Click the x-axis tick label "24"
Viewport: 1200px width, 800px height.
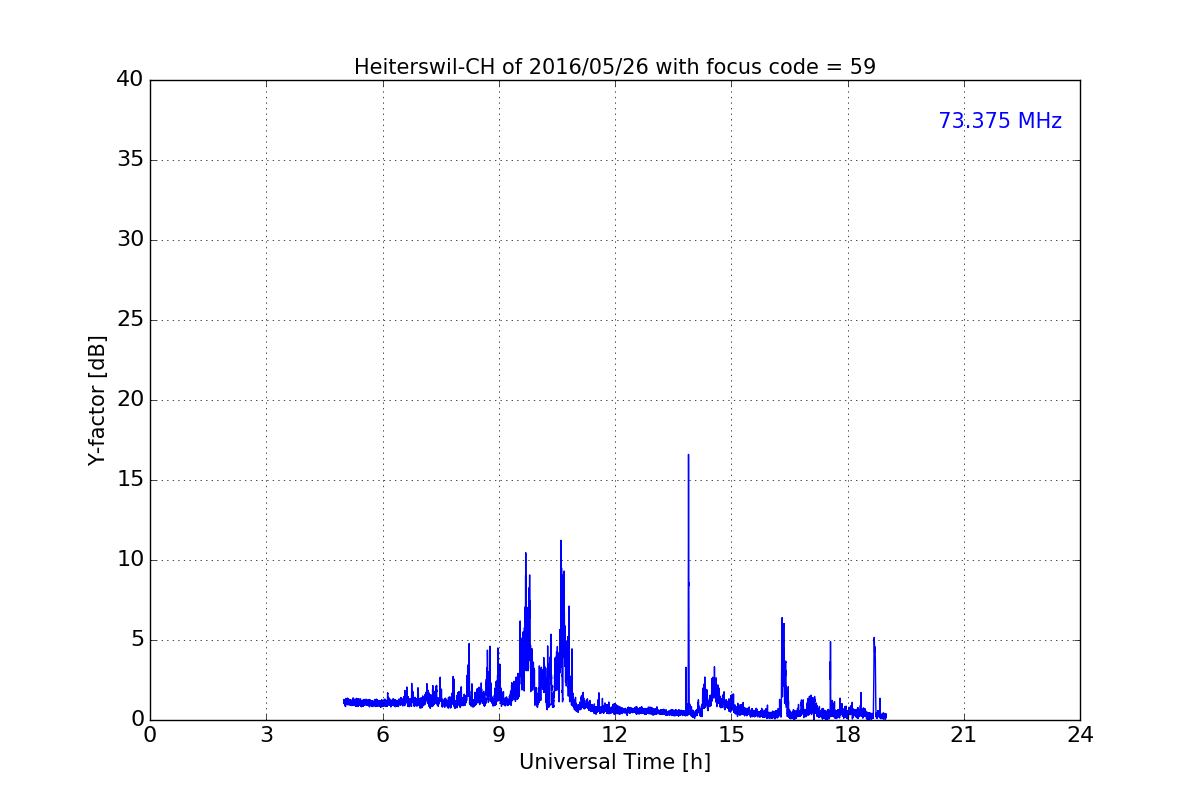pos(1080,735)
